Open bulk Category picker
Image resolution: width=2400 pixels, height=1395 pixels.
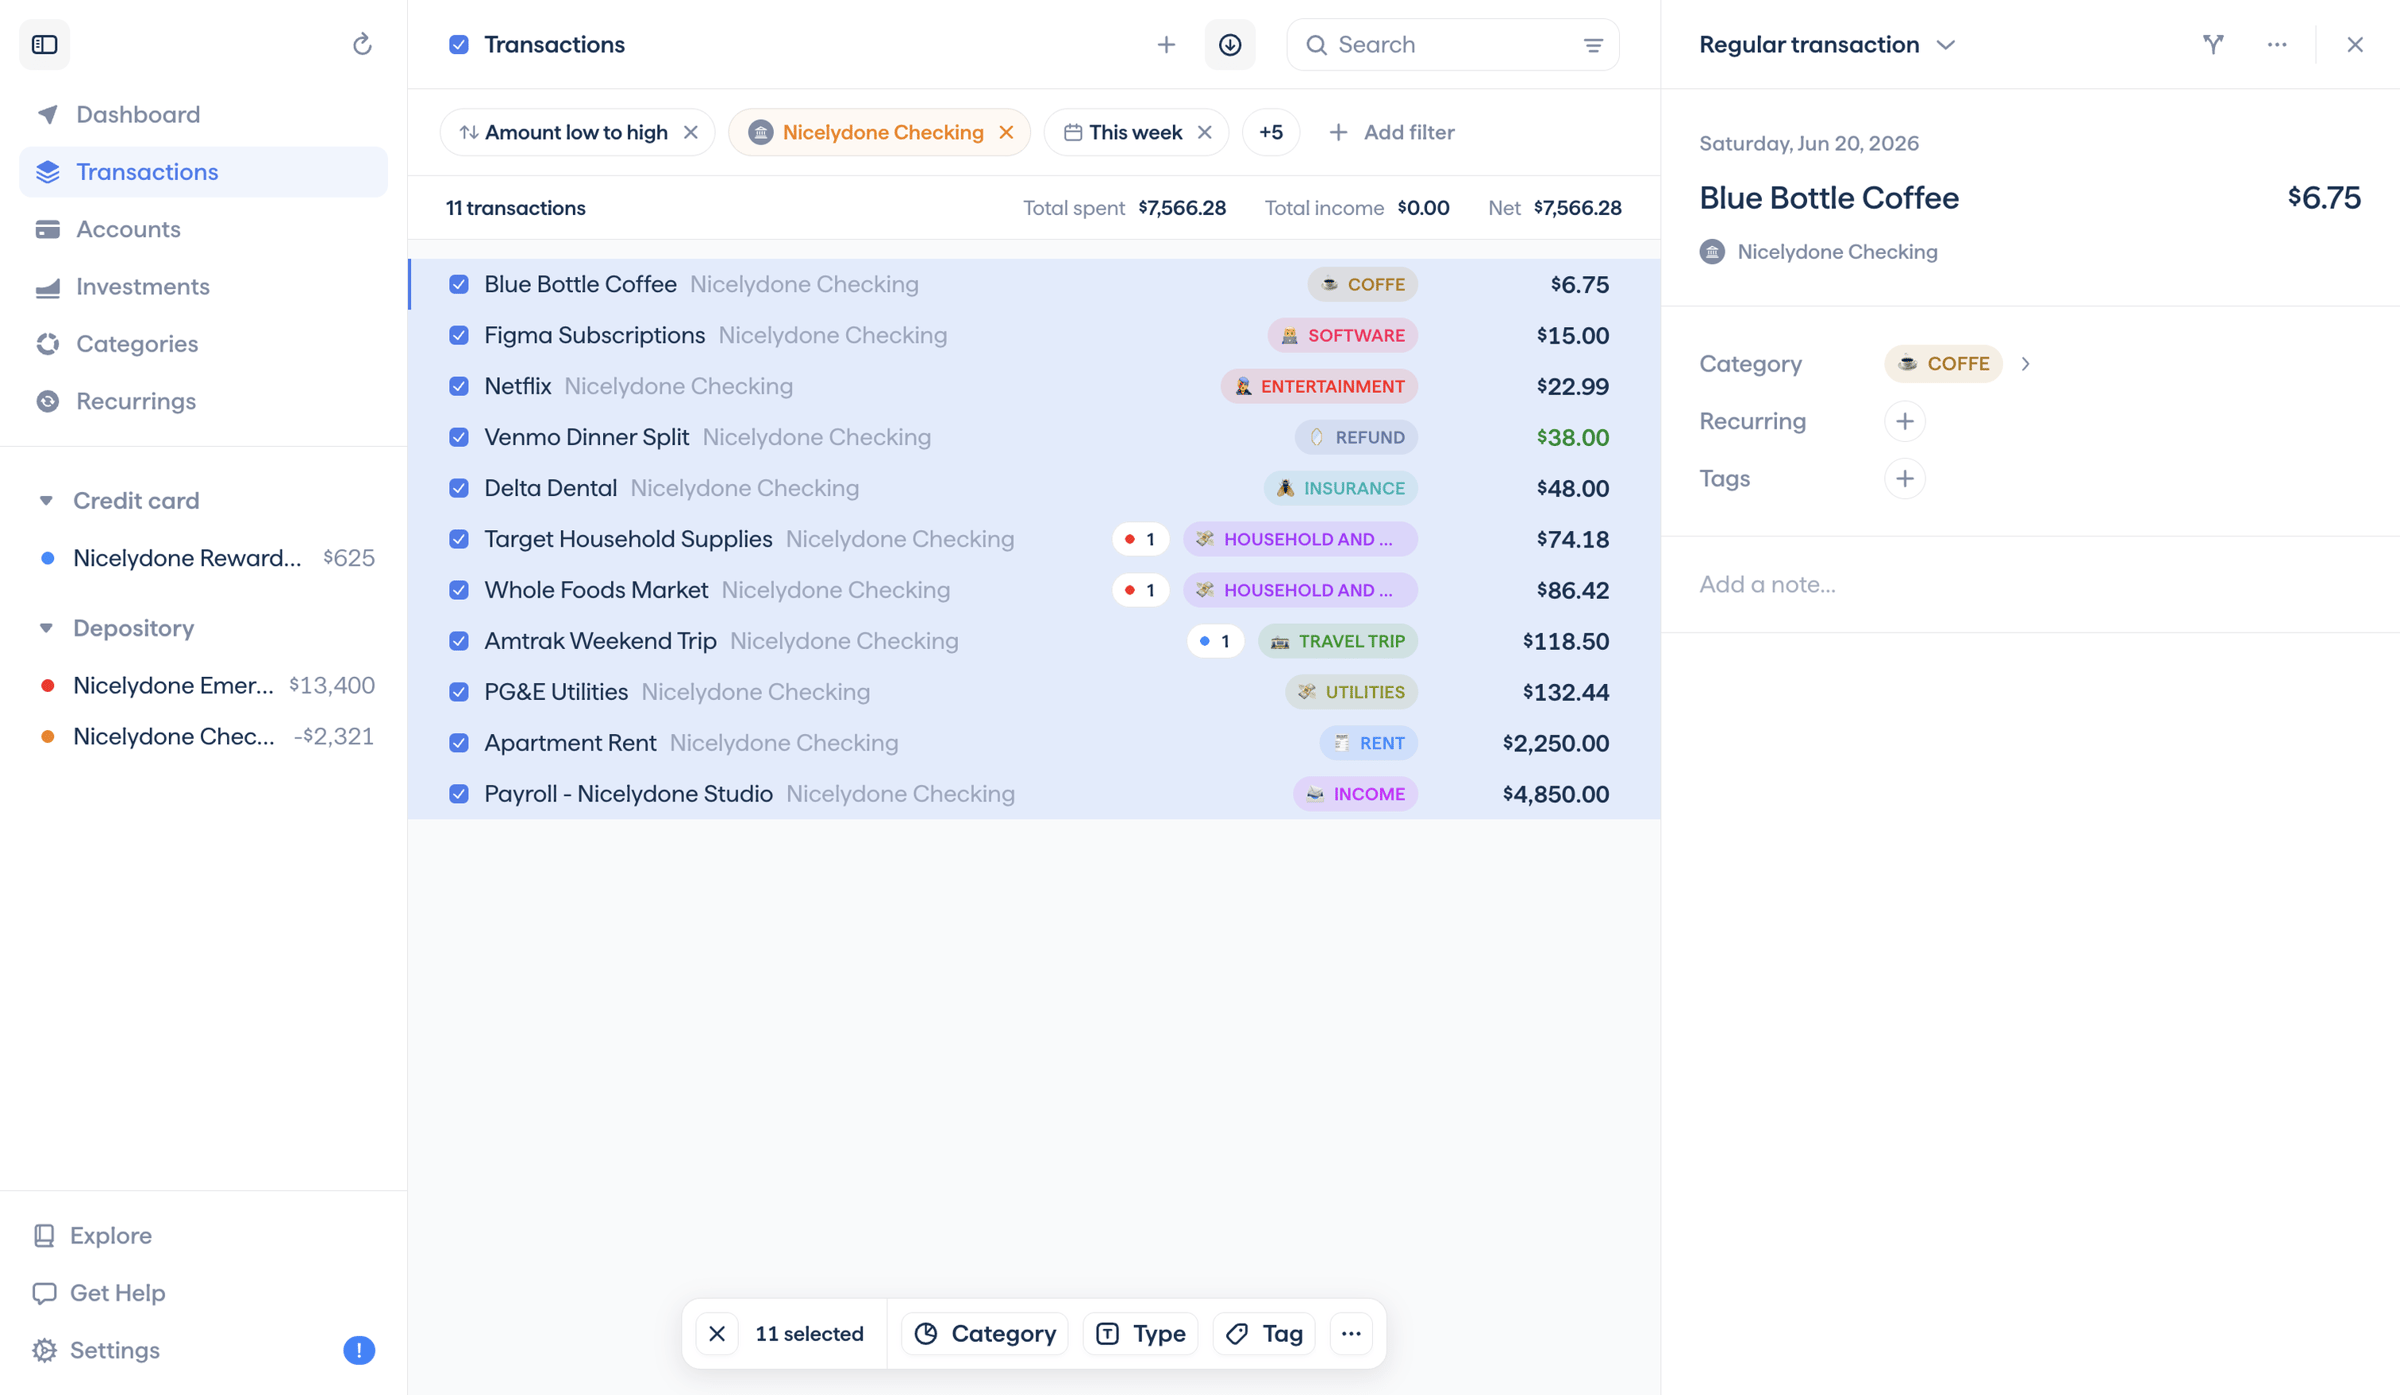[985, 1333]
